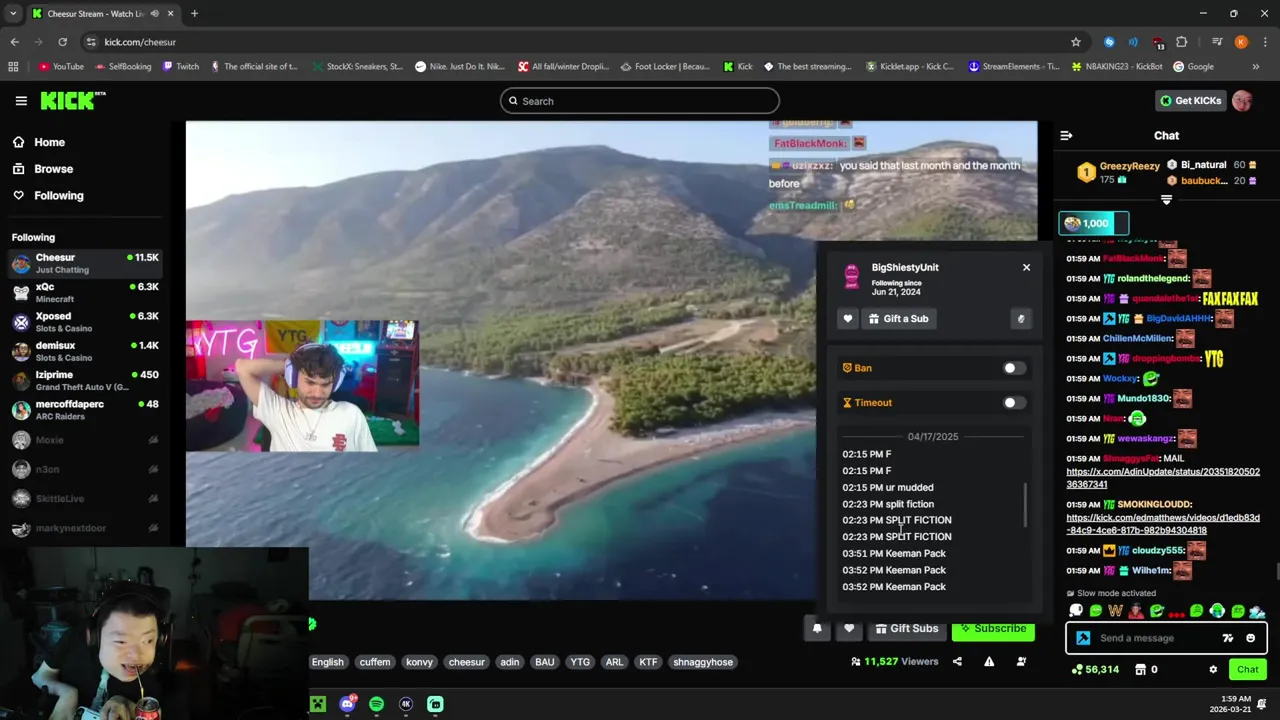This screenshot has width=1280, height=720.
Task: Open chat settings gear
Action: click(1213, 669)
